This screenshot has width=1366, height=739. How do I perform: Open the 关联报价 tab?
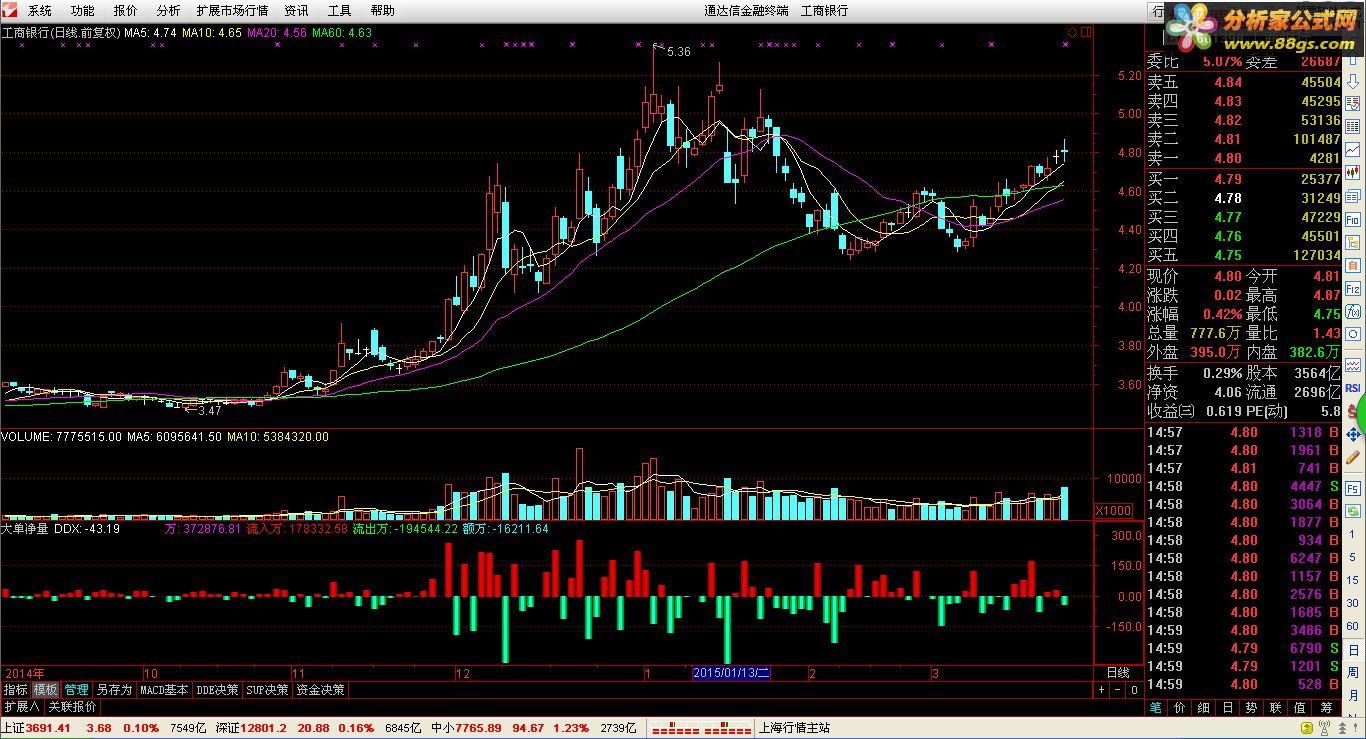(x=72, y=706)
